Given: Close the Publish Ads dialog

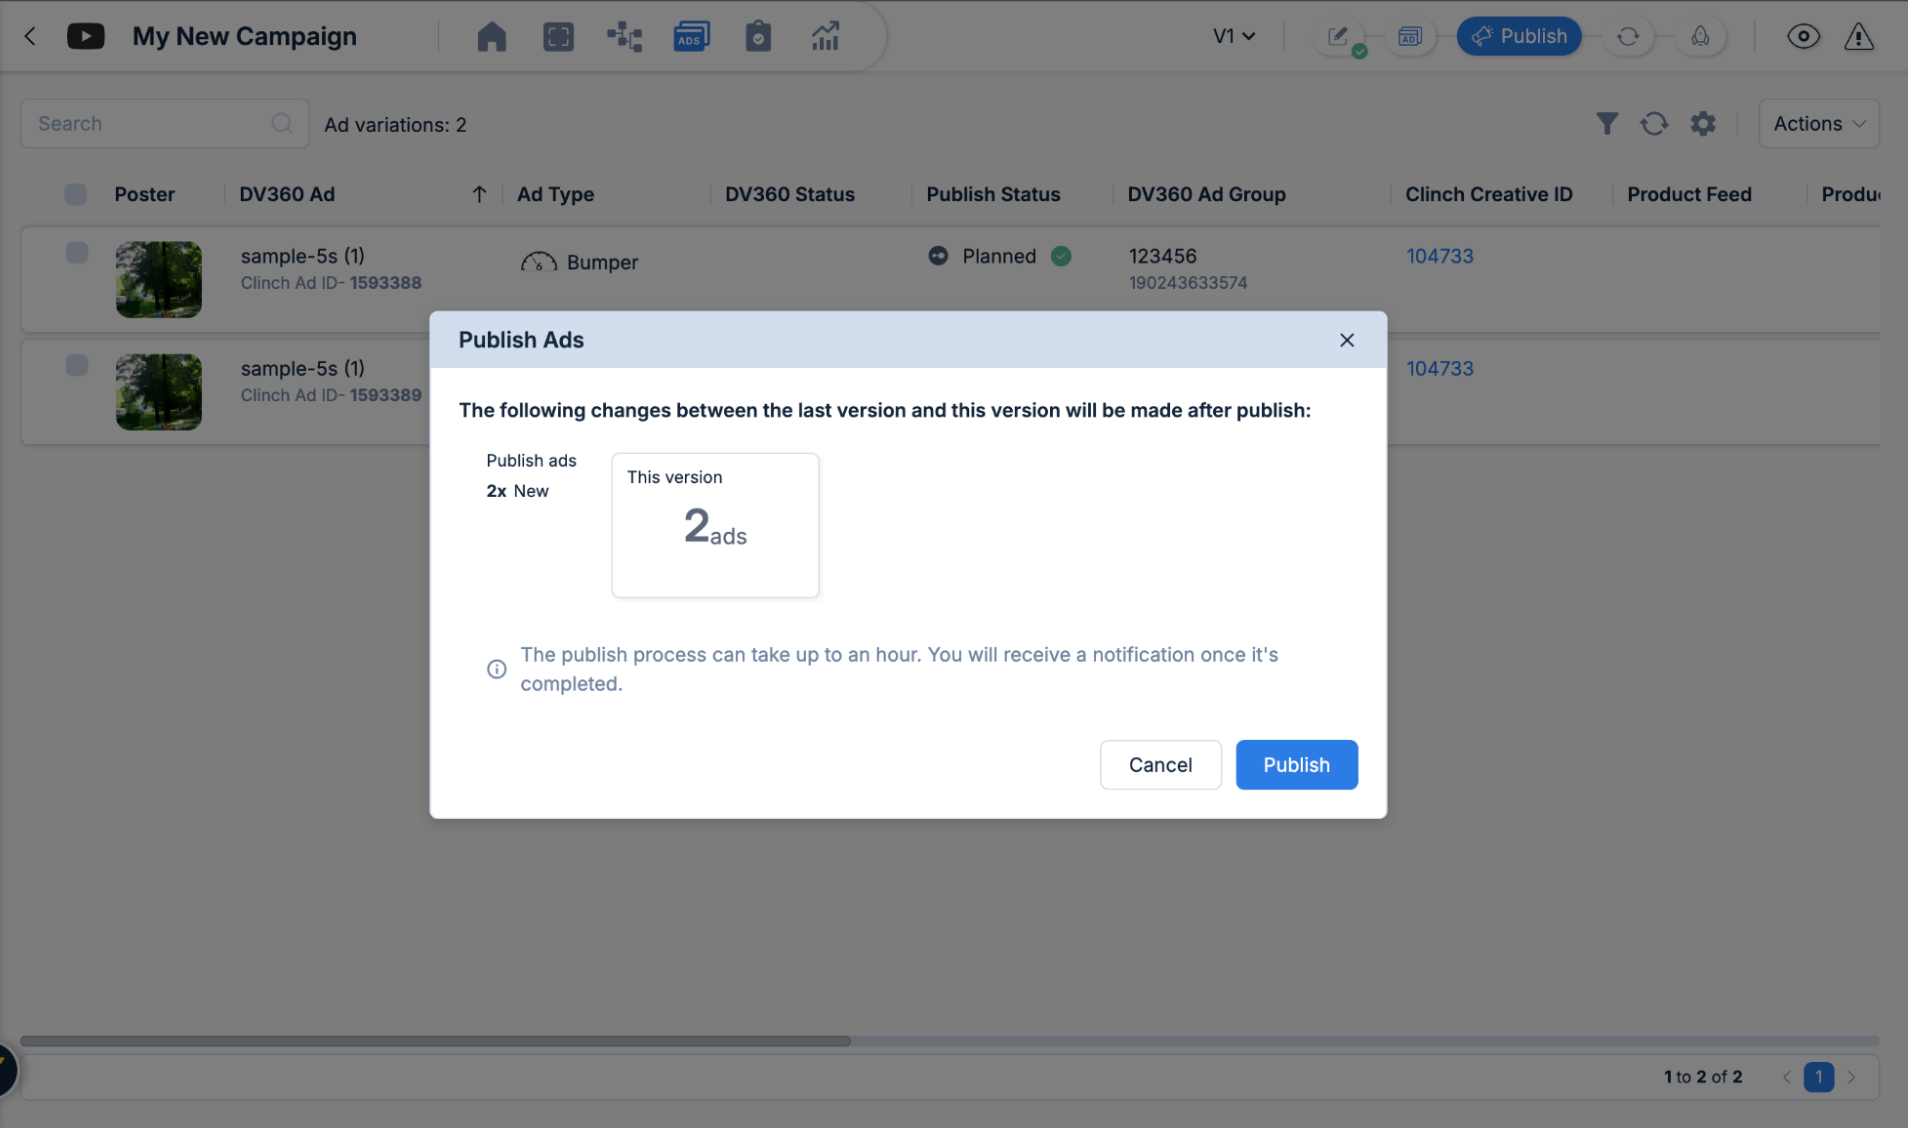Looking at the screenshot, I should coord(1347,340).
